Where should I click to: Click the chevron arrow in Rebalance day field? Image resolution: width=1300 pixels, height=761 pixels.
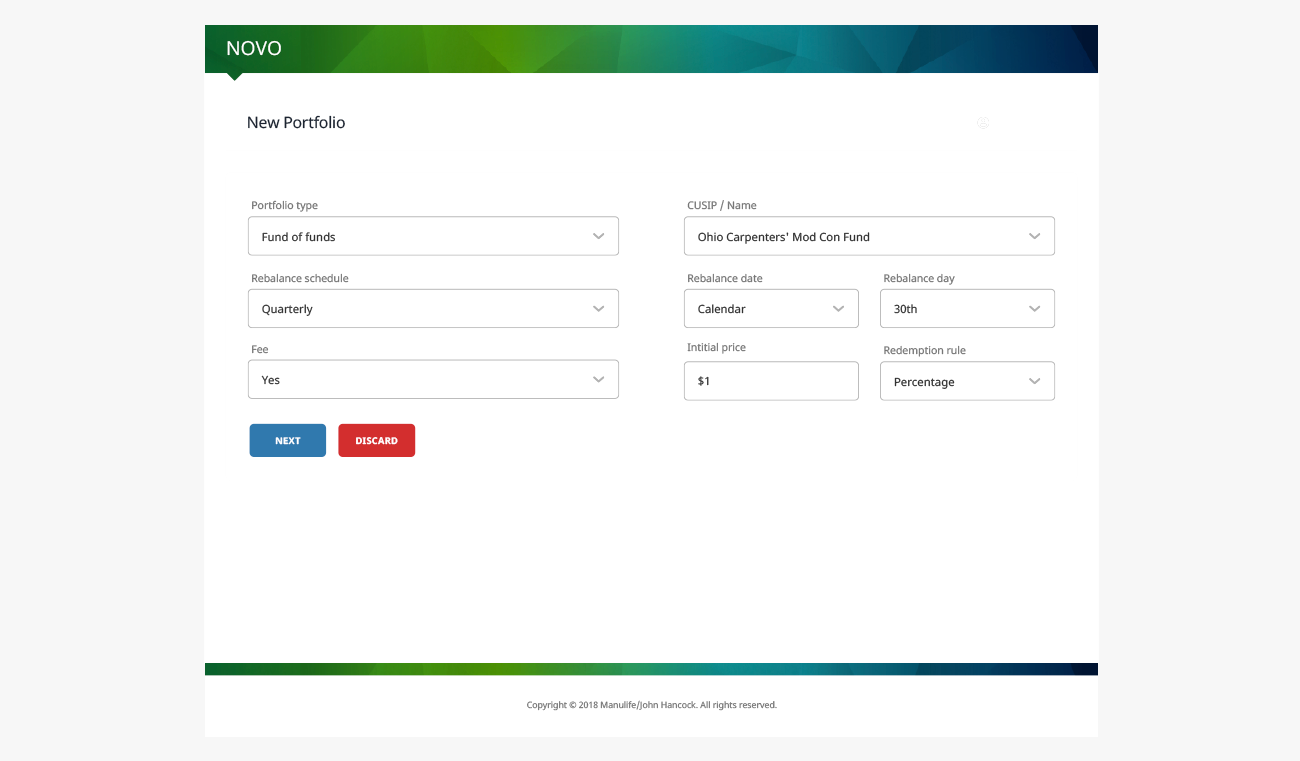(x=1034, y=309)
